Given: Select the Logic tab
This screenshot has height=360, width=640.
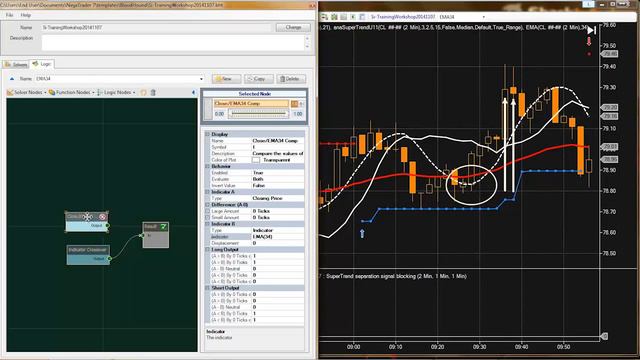Looking at the screenshot, I should coord(42,64).
